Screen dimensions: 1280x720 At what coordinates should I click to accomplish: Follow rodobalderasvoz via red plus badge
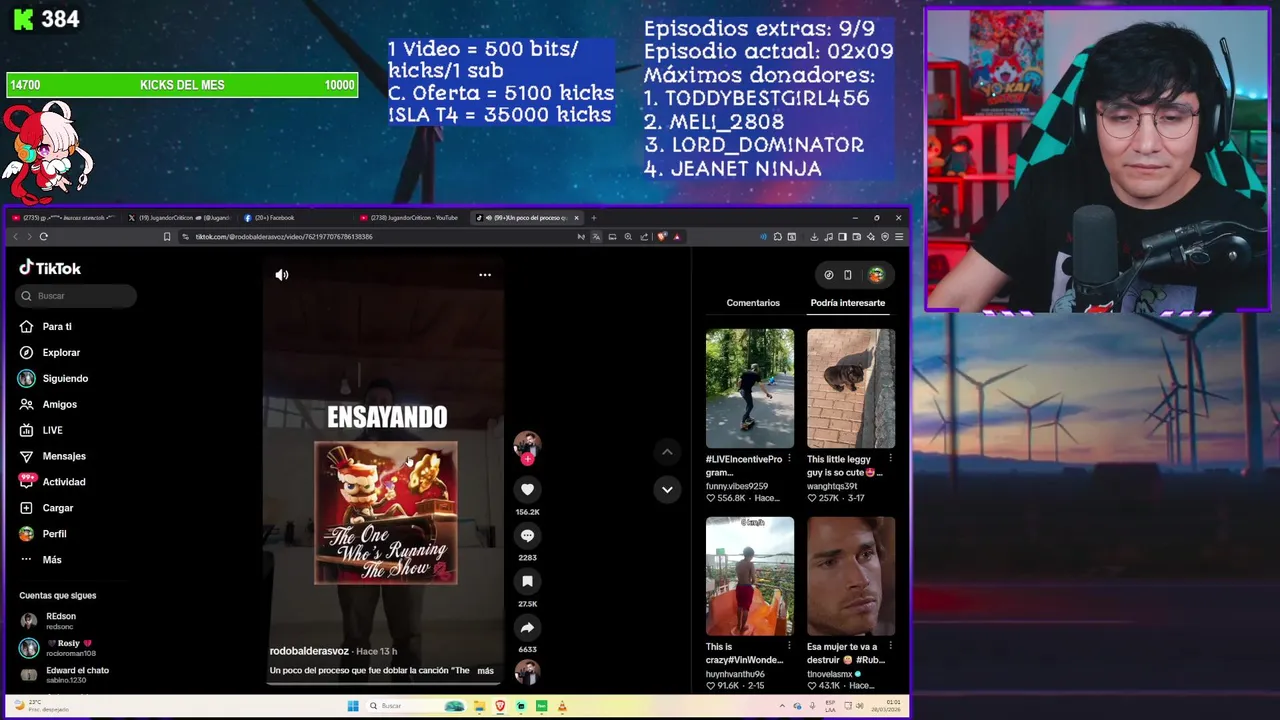point(527,459)
